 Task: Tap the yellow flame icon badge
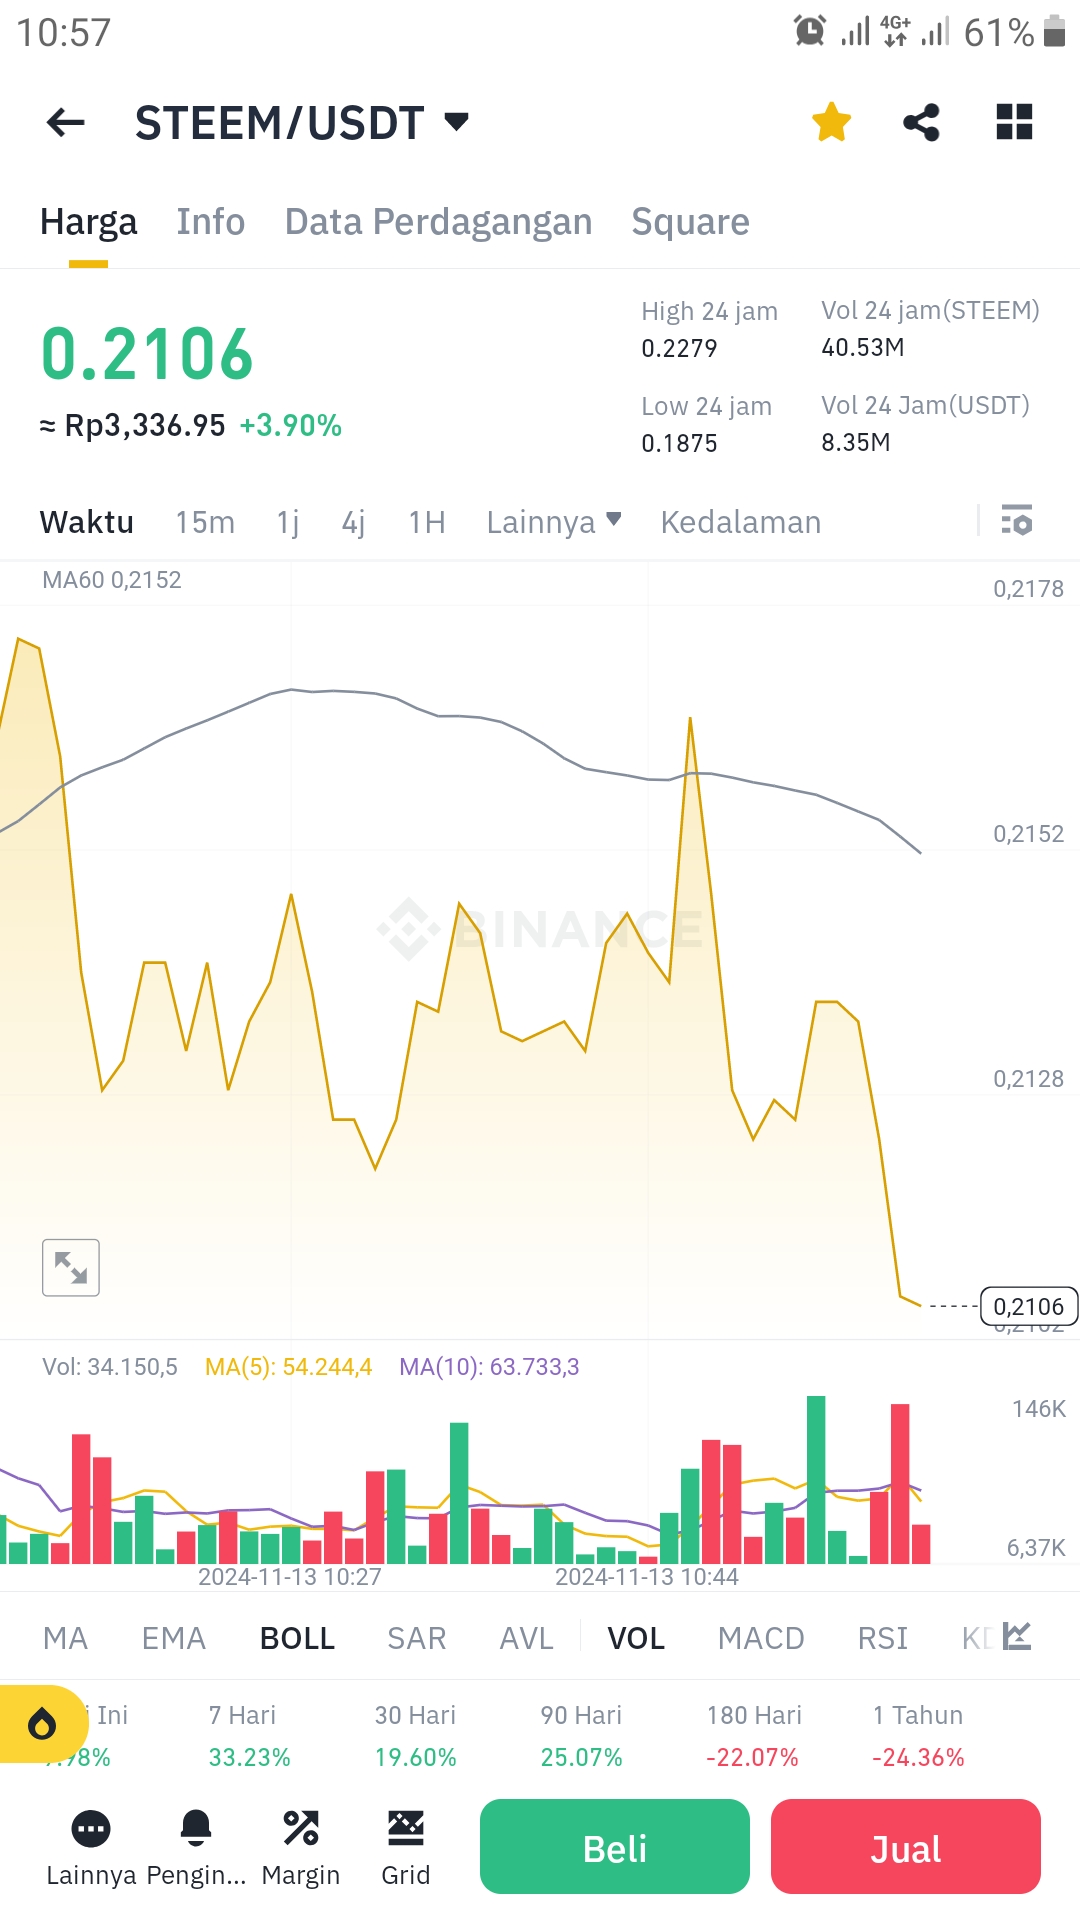(x=42, y=1724)
